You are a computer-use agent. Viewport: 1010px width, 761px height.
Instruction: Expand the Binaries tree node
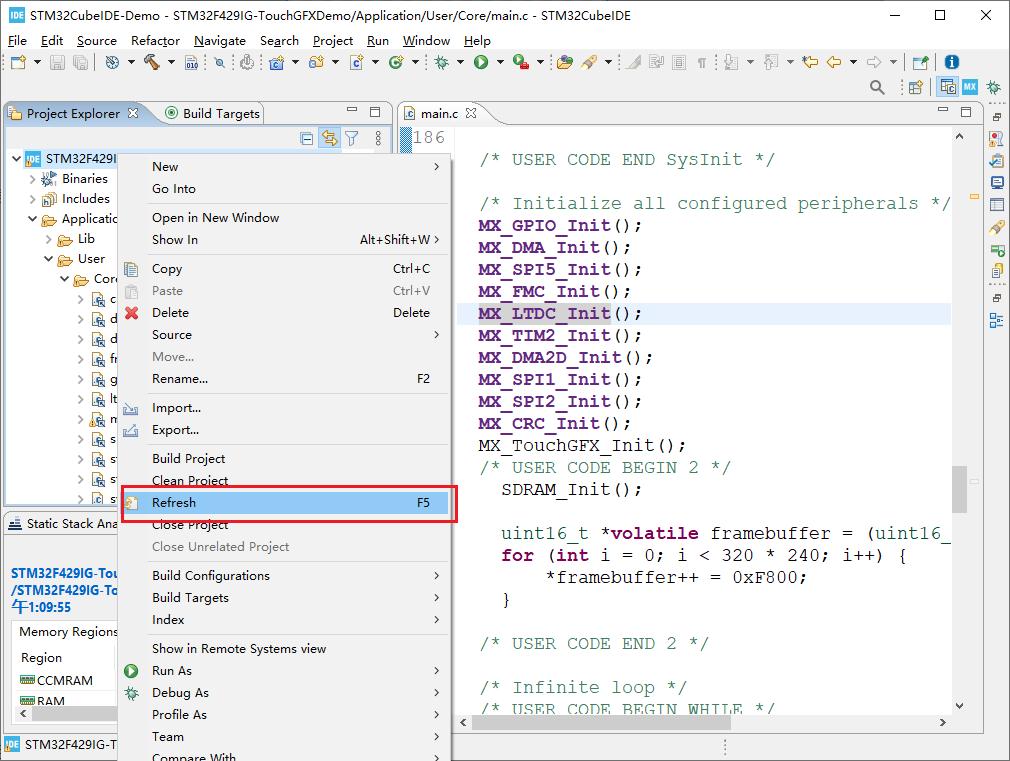tap(32, 179)
